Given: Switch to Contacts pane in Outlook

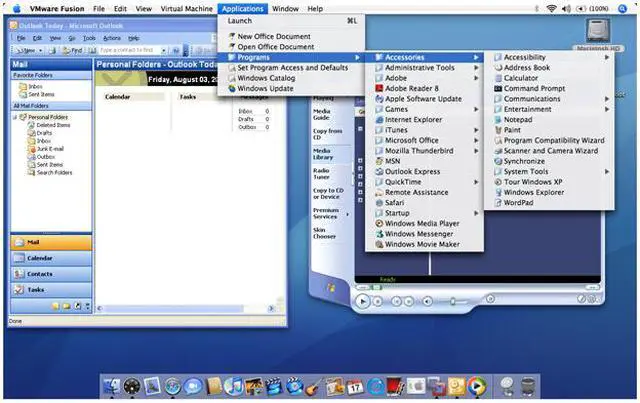Looking at the screenshot, I should [51, 274].
